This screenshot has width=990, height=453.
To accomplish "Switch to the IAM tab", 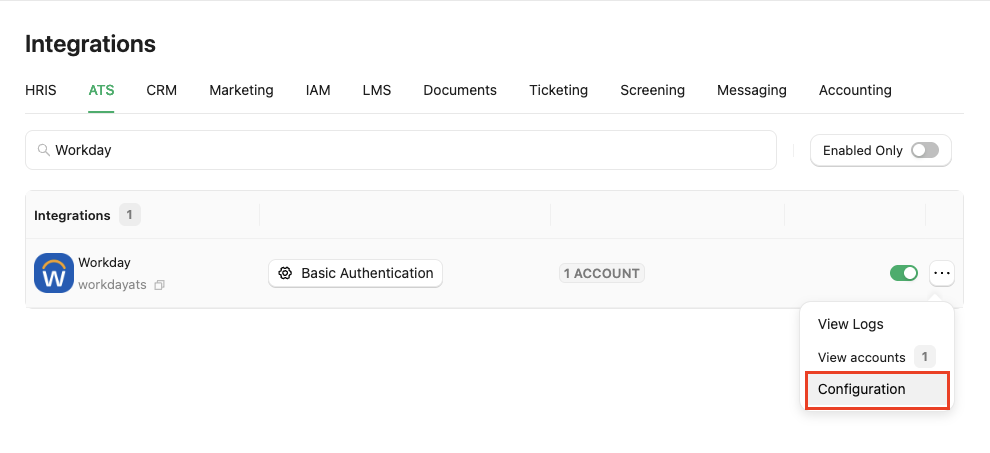I will (x=318, y=90).
